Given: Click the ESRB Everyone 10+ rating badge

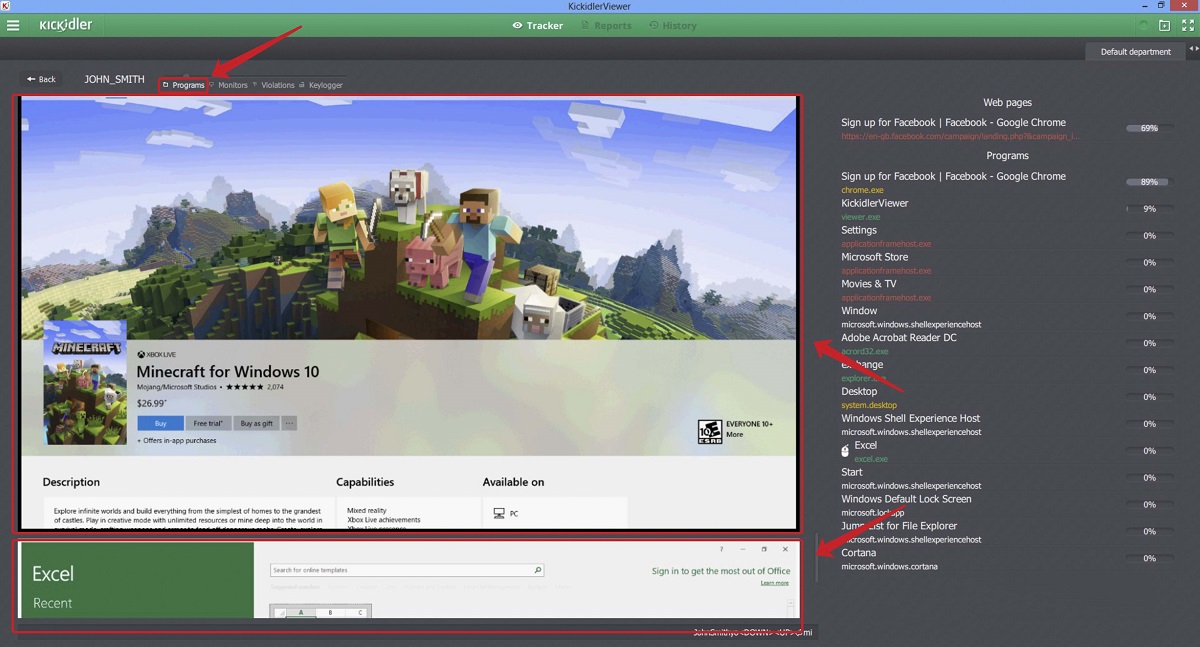Looking at the screenshot, I should (x=710, y=431).
